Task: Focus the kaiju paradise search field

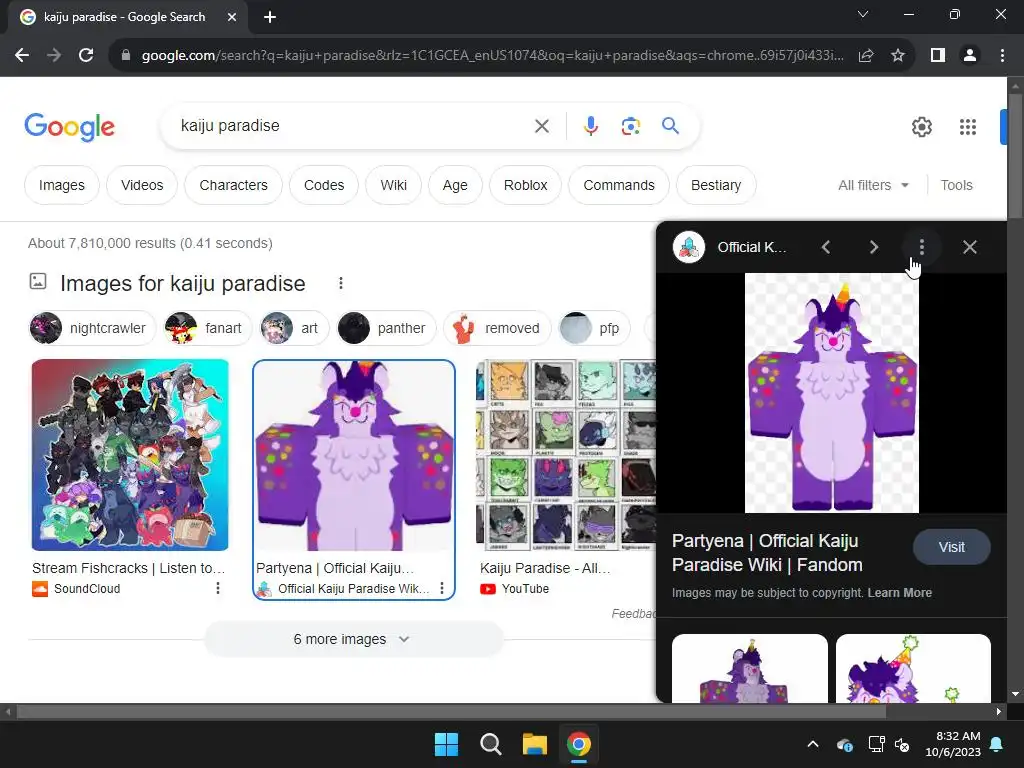Action: (353, 125)
